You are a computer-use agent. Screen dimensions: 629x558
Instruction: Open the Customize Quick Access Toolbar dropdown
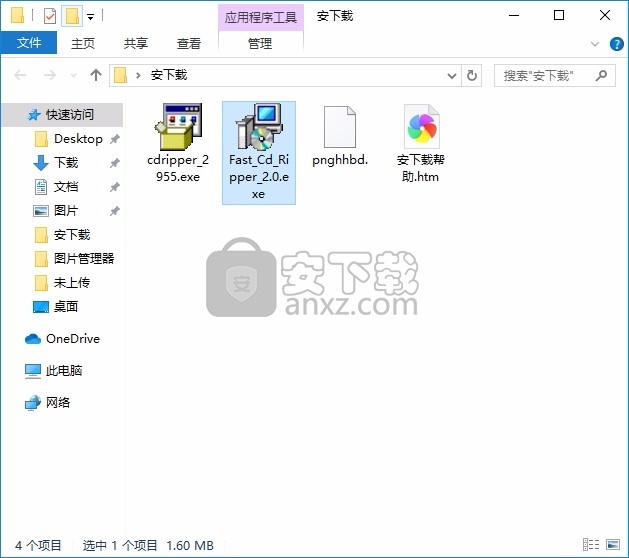pyautogui.click(x=91, y=17)
